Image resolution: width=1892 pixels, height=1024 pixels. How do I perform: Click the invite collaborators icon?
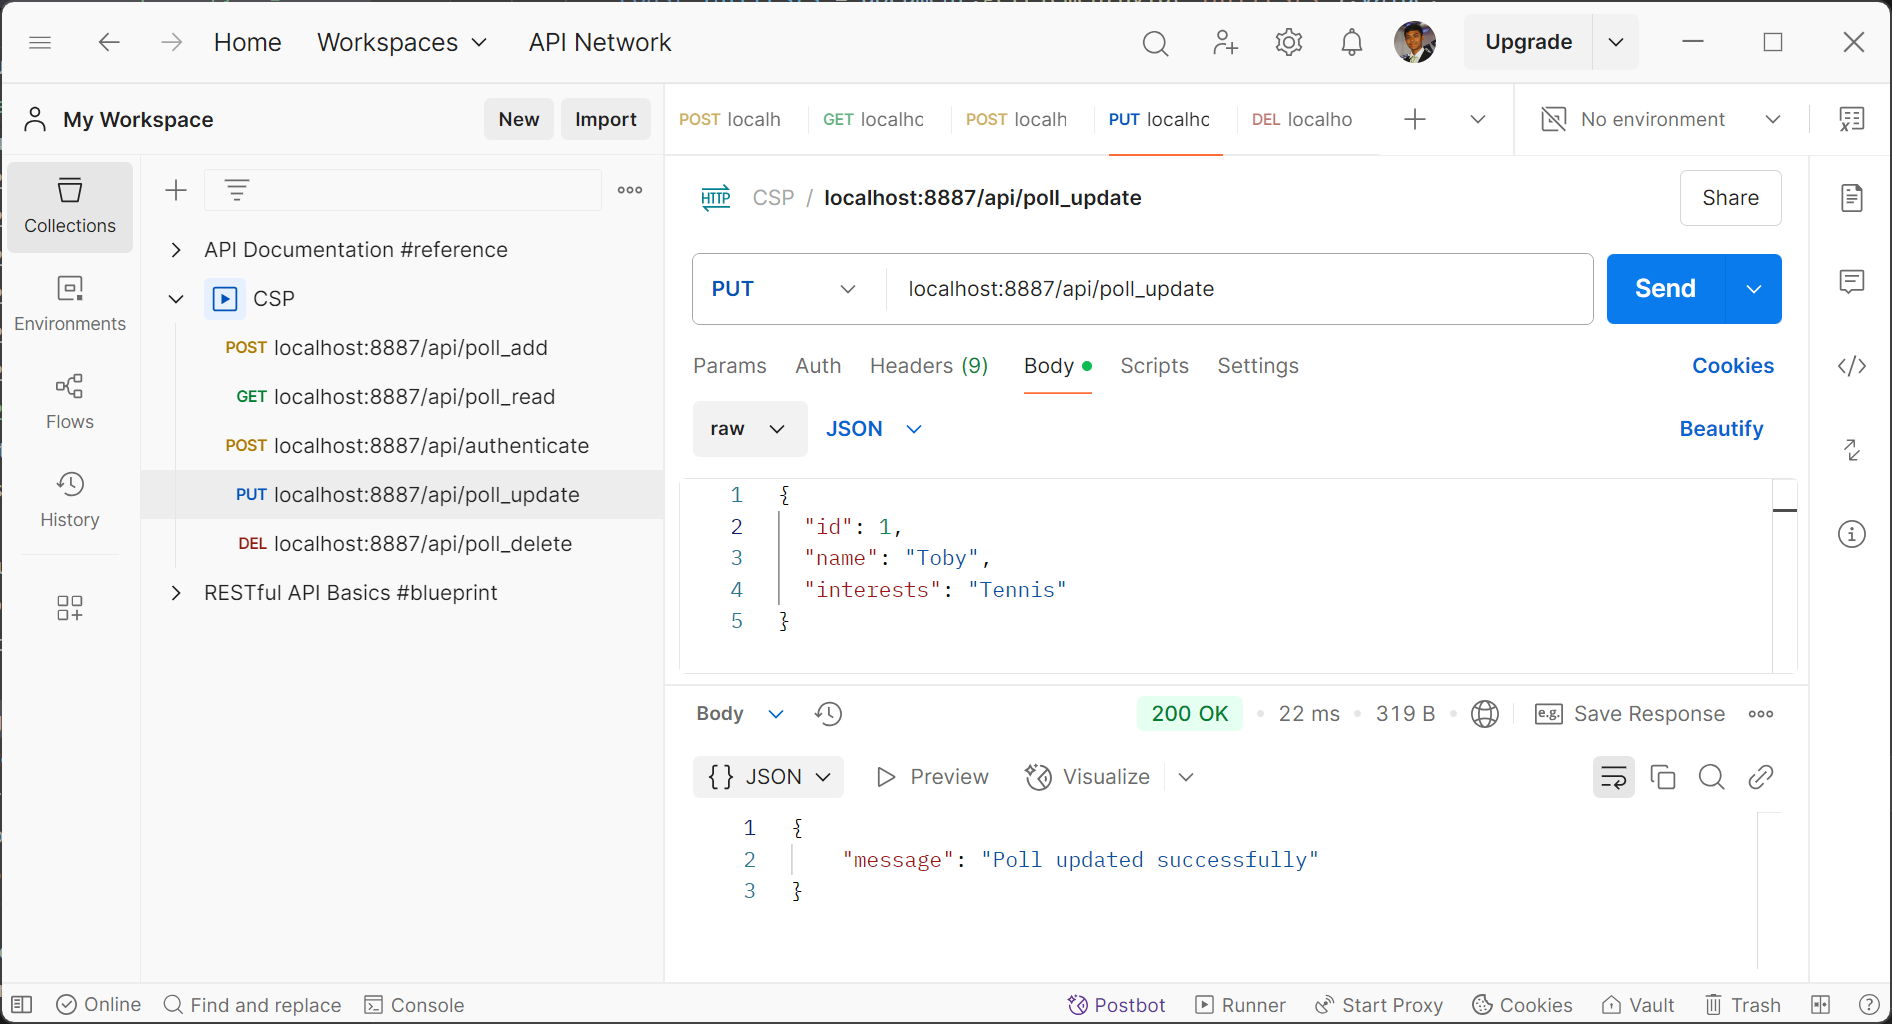tap(1224, 42)
